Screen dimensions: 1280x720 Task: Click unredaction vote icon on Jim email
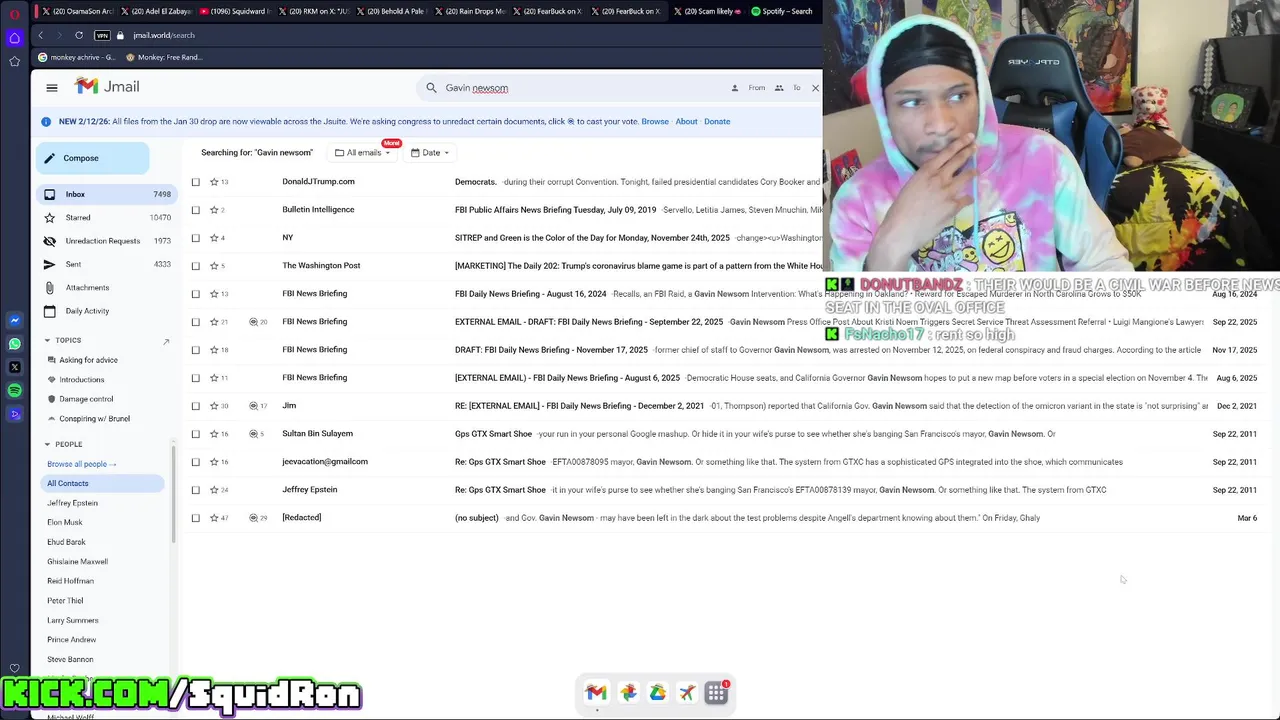tap(253, 406)
